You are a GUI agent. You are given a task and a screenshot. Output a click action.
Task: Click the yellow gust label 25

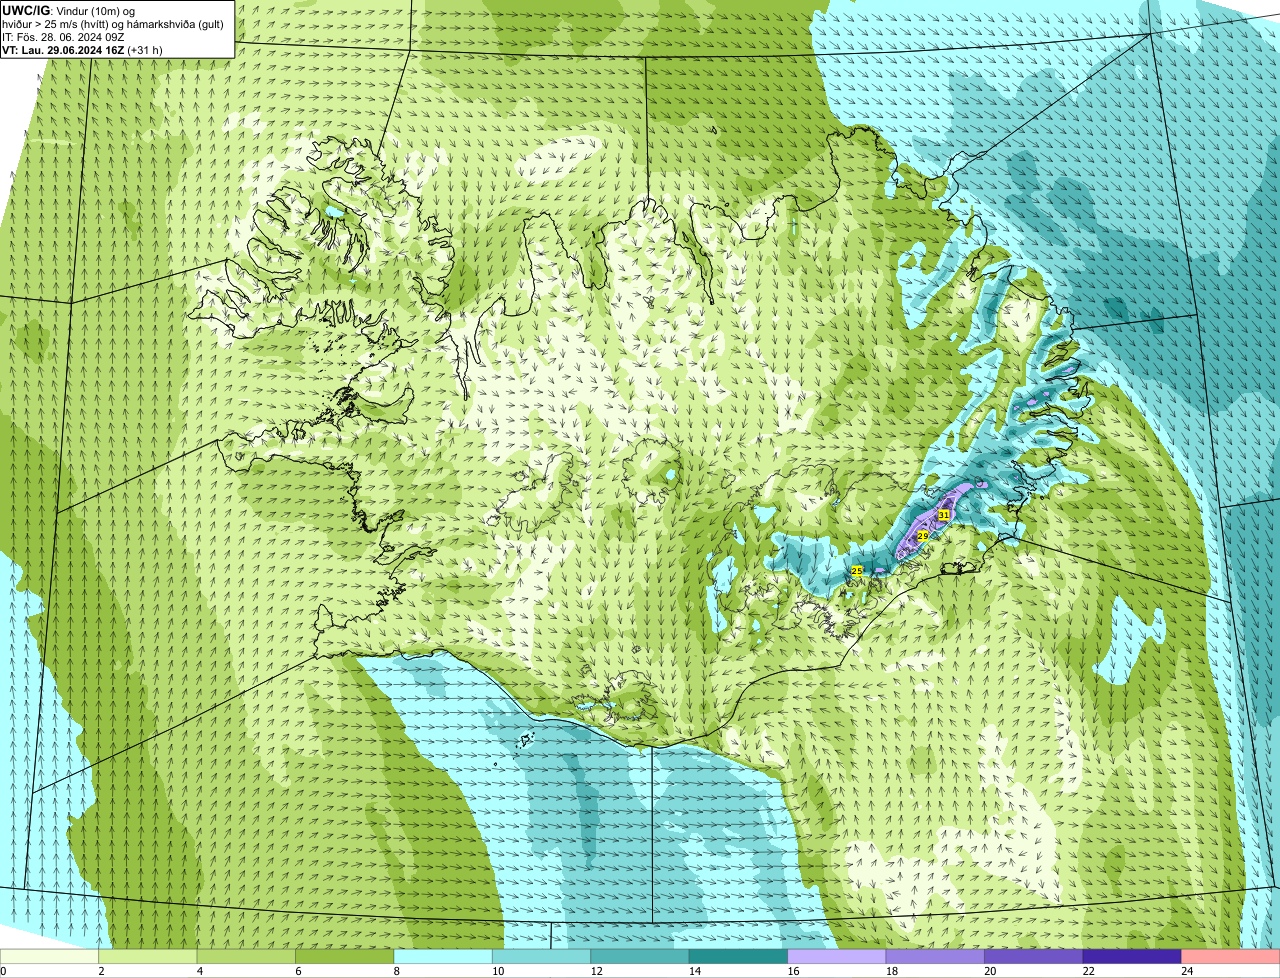pyautogui.click(x=856, y=571)
